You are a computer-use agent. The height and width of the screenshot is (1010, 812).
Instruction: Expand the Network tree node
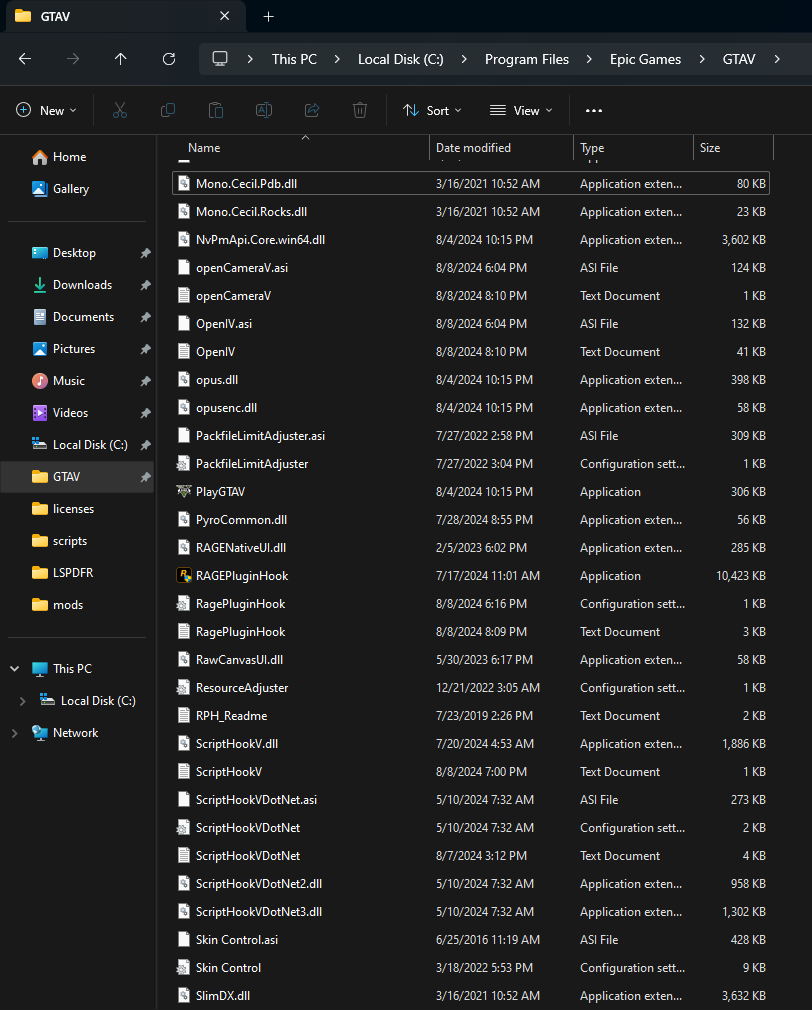pos(14,733)
